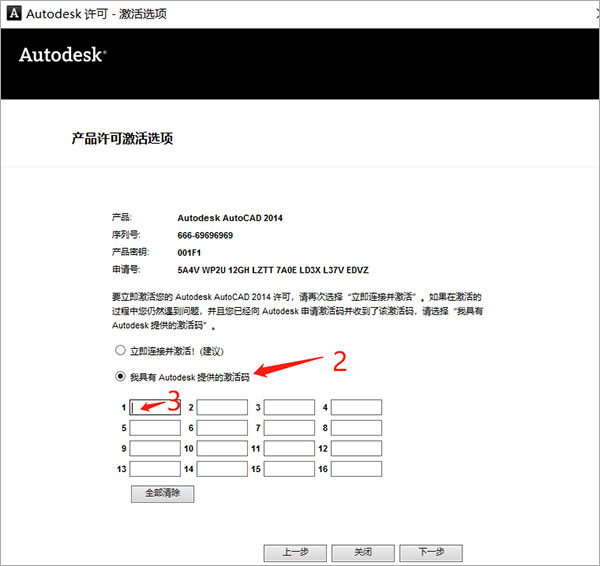Focus activation code field 16
The image size is (600, 566).
pyautogui.click(x=356, y=469)
